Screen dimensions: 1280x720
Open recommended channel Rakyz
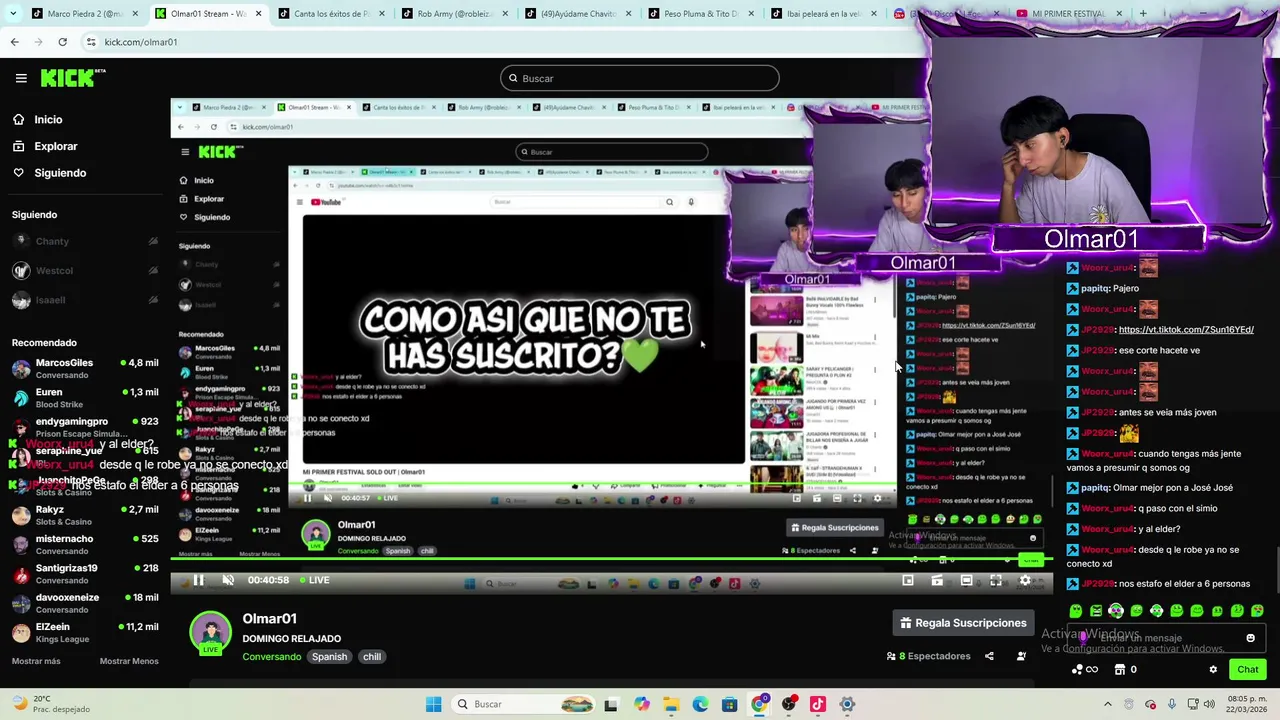85,515
